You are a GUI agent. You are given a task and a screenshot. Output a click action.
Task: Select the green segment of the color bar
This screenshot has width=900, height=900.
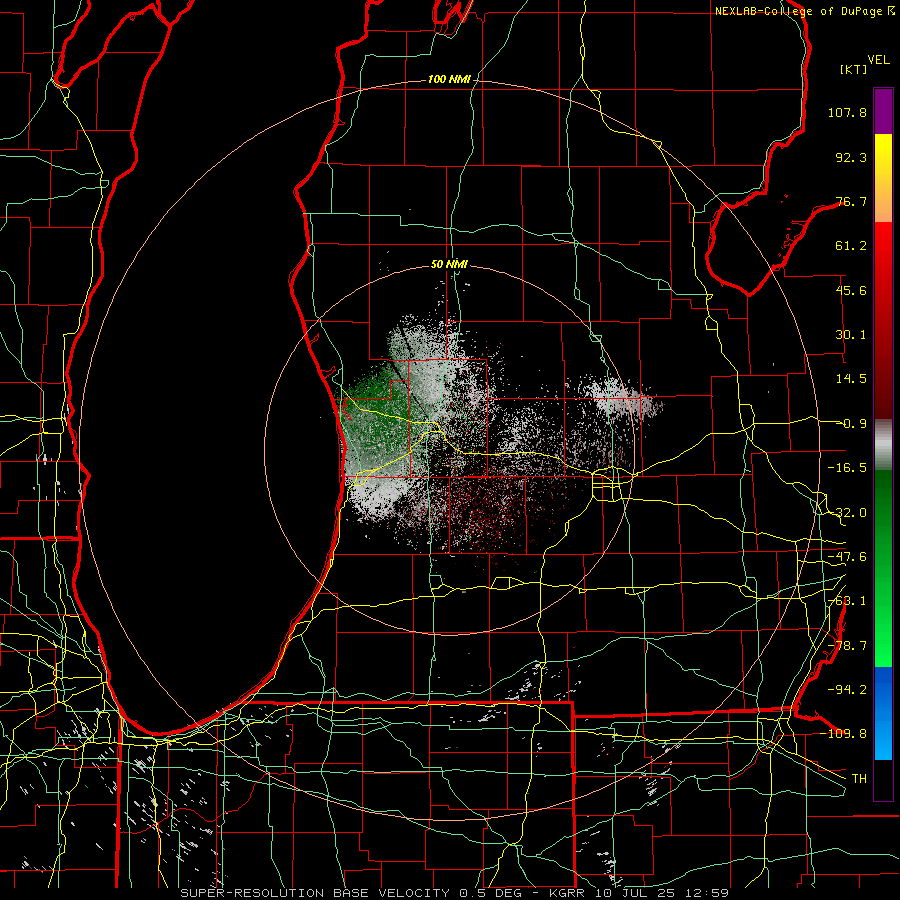pos(883,568)
